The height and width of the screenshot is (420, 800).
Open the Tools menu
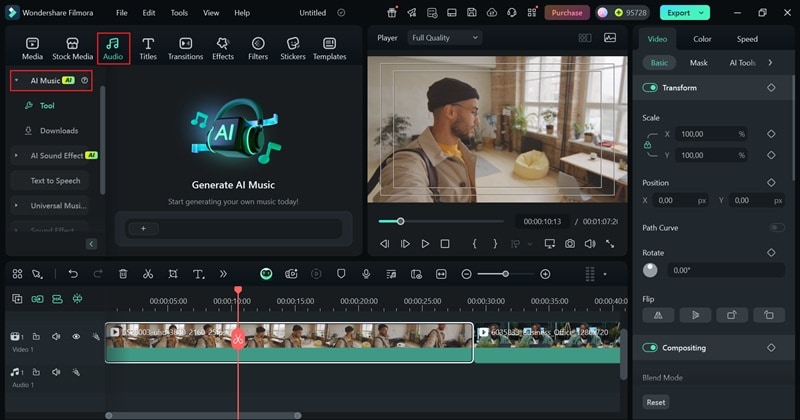coord(179,13)
